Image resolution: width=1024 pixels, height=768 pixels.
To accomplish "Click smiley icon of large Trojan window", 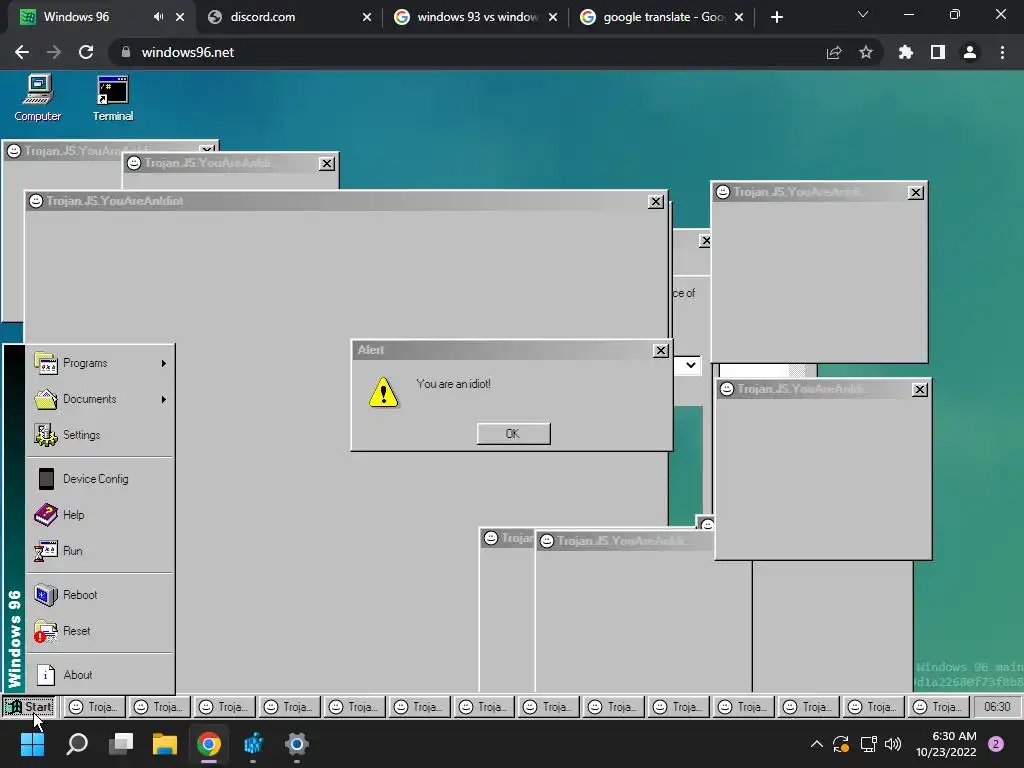I will [36, 201].
